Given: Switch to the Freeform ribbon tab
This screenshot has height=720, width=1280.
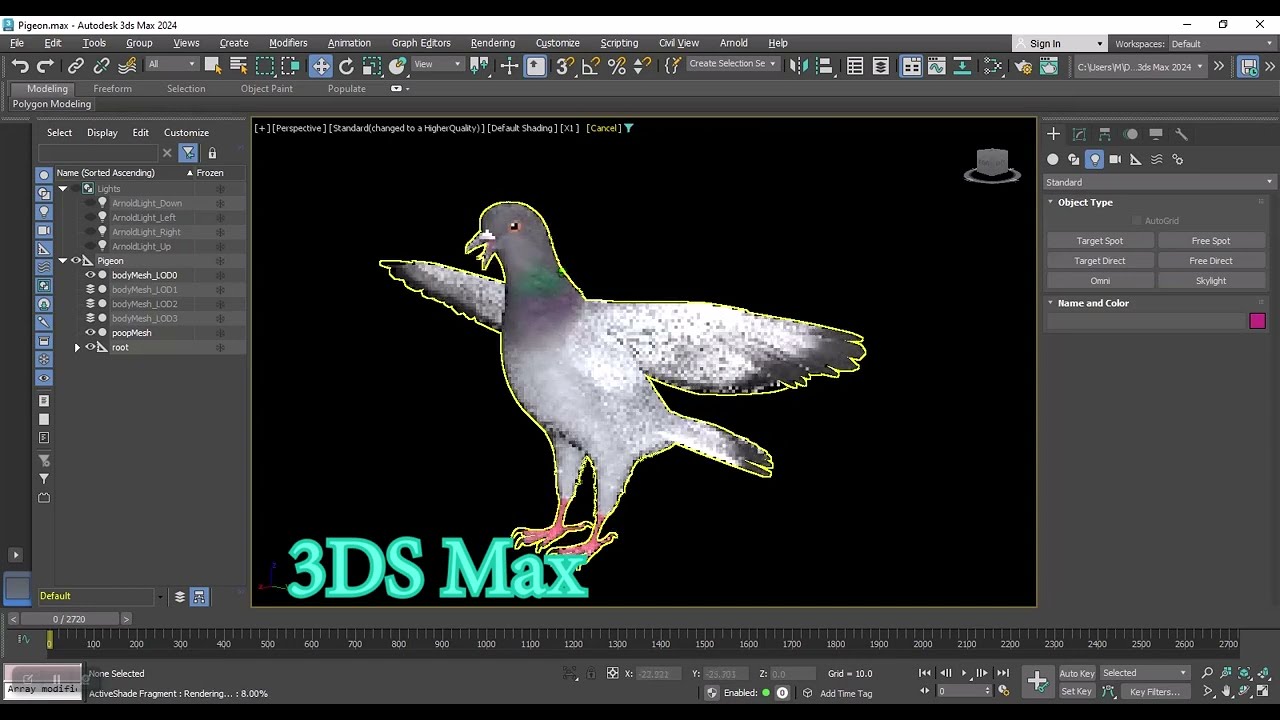Looking at the screenshot, I should 112,89.
